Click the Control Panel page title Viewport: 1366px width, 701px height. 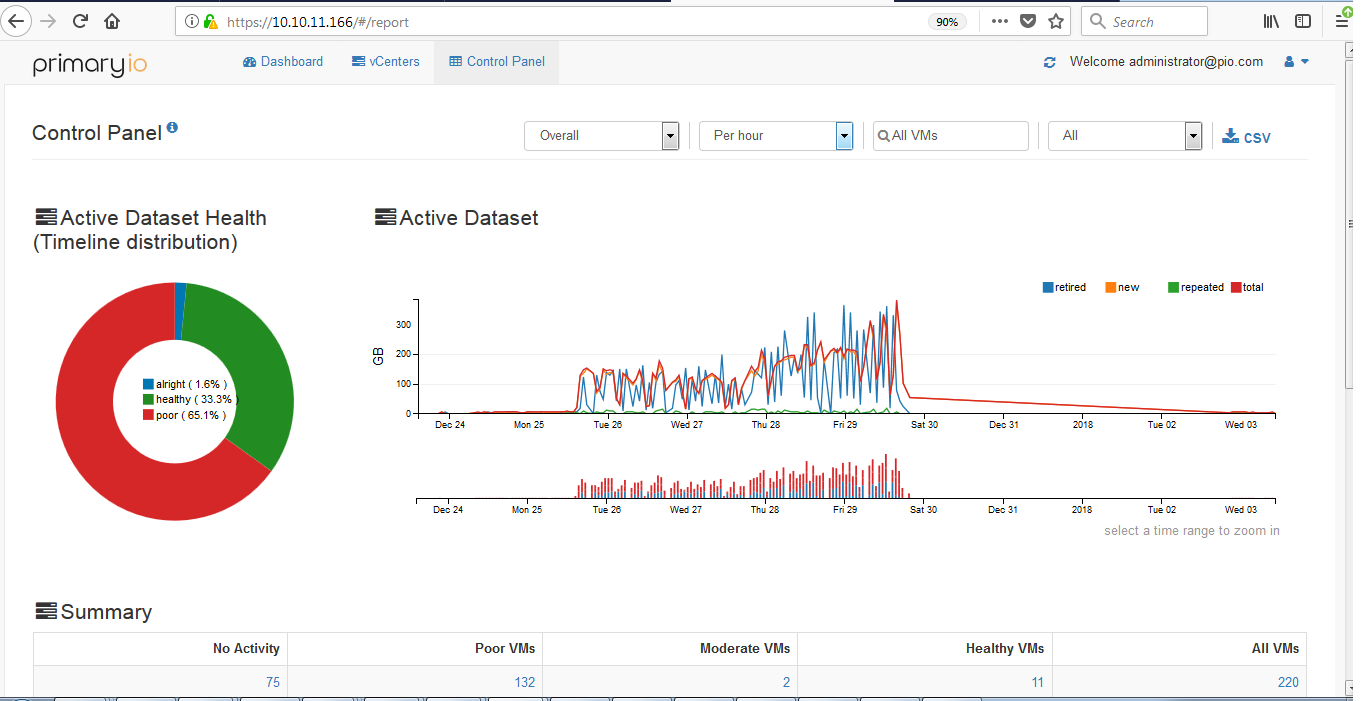click(x=97, y=133)
